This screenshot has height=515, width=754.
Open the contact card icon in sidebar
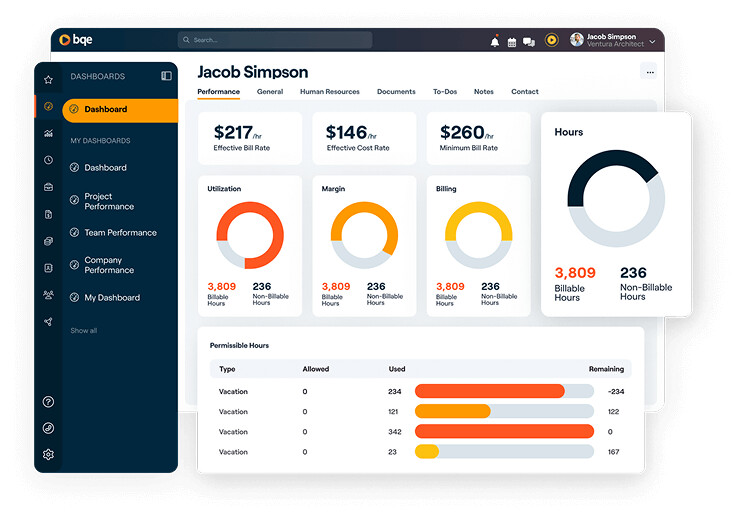click(x=48, y=268)
